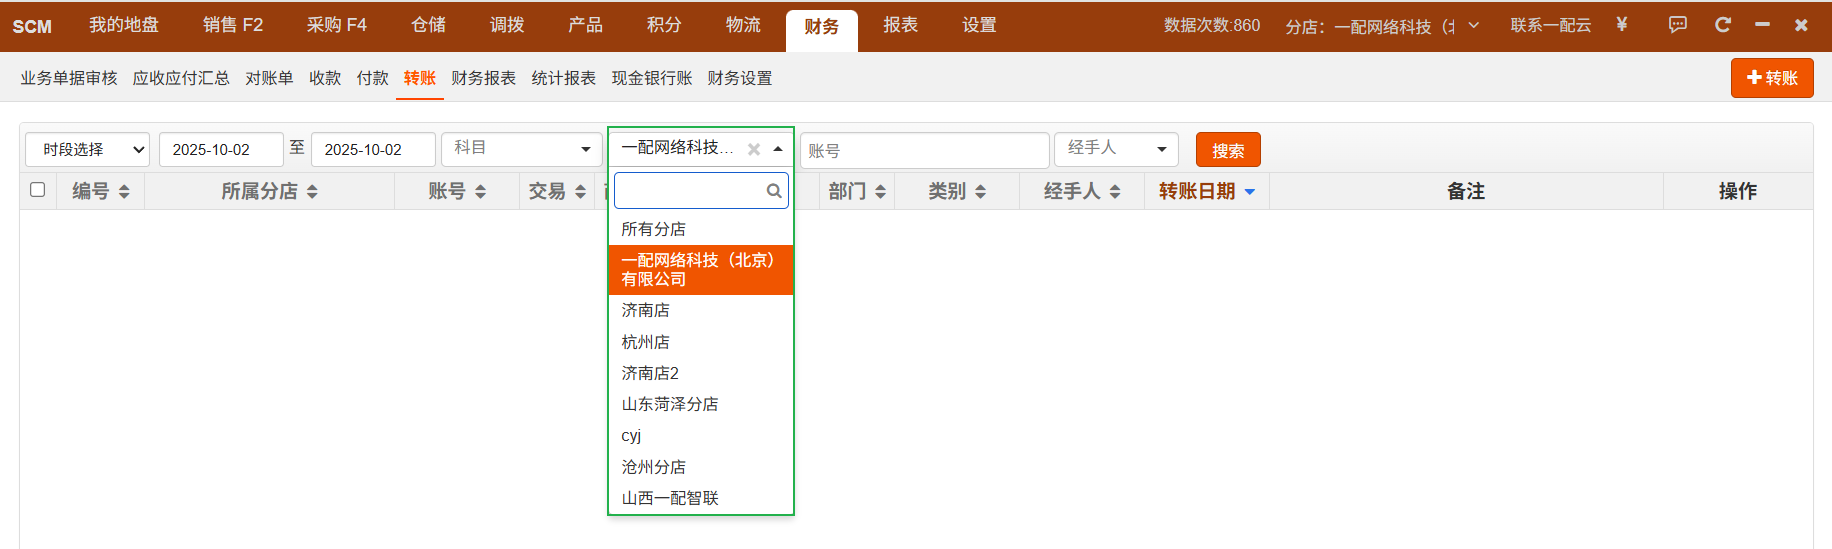This screenshot has width=1832, height=549.
Task: Switch to the 现金银行账 sub-tab
Action: point(651,78)
